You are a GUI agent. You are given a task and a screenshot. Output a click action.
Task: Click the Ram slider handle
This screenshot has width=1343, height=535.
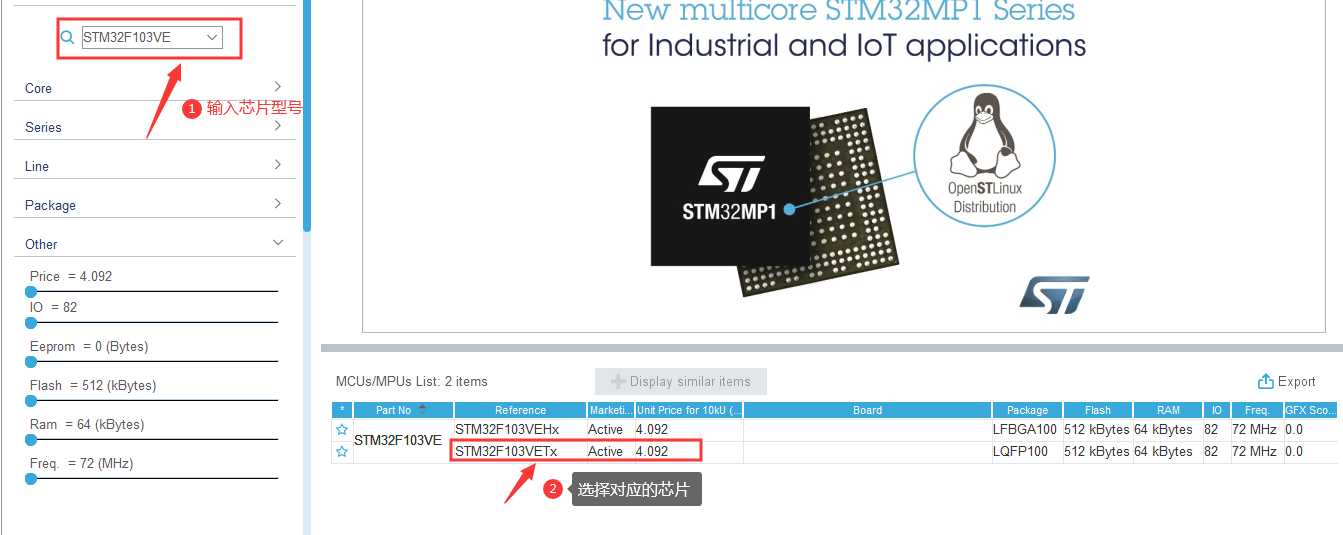(x=31, y=440)
